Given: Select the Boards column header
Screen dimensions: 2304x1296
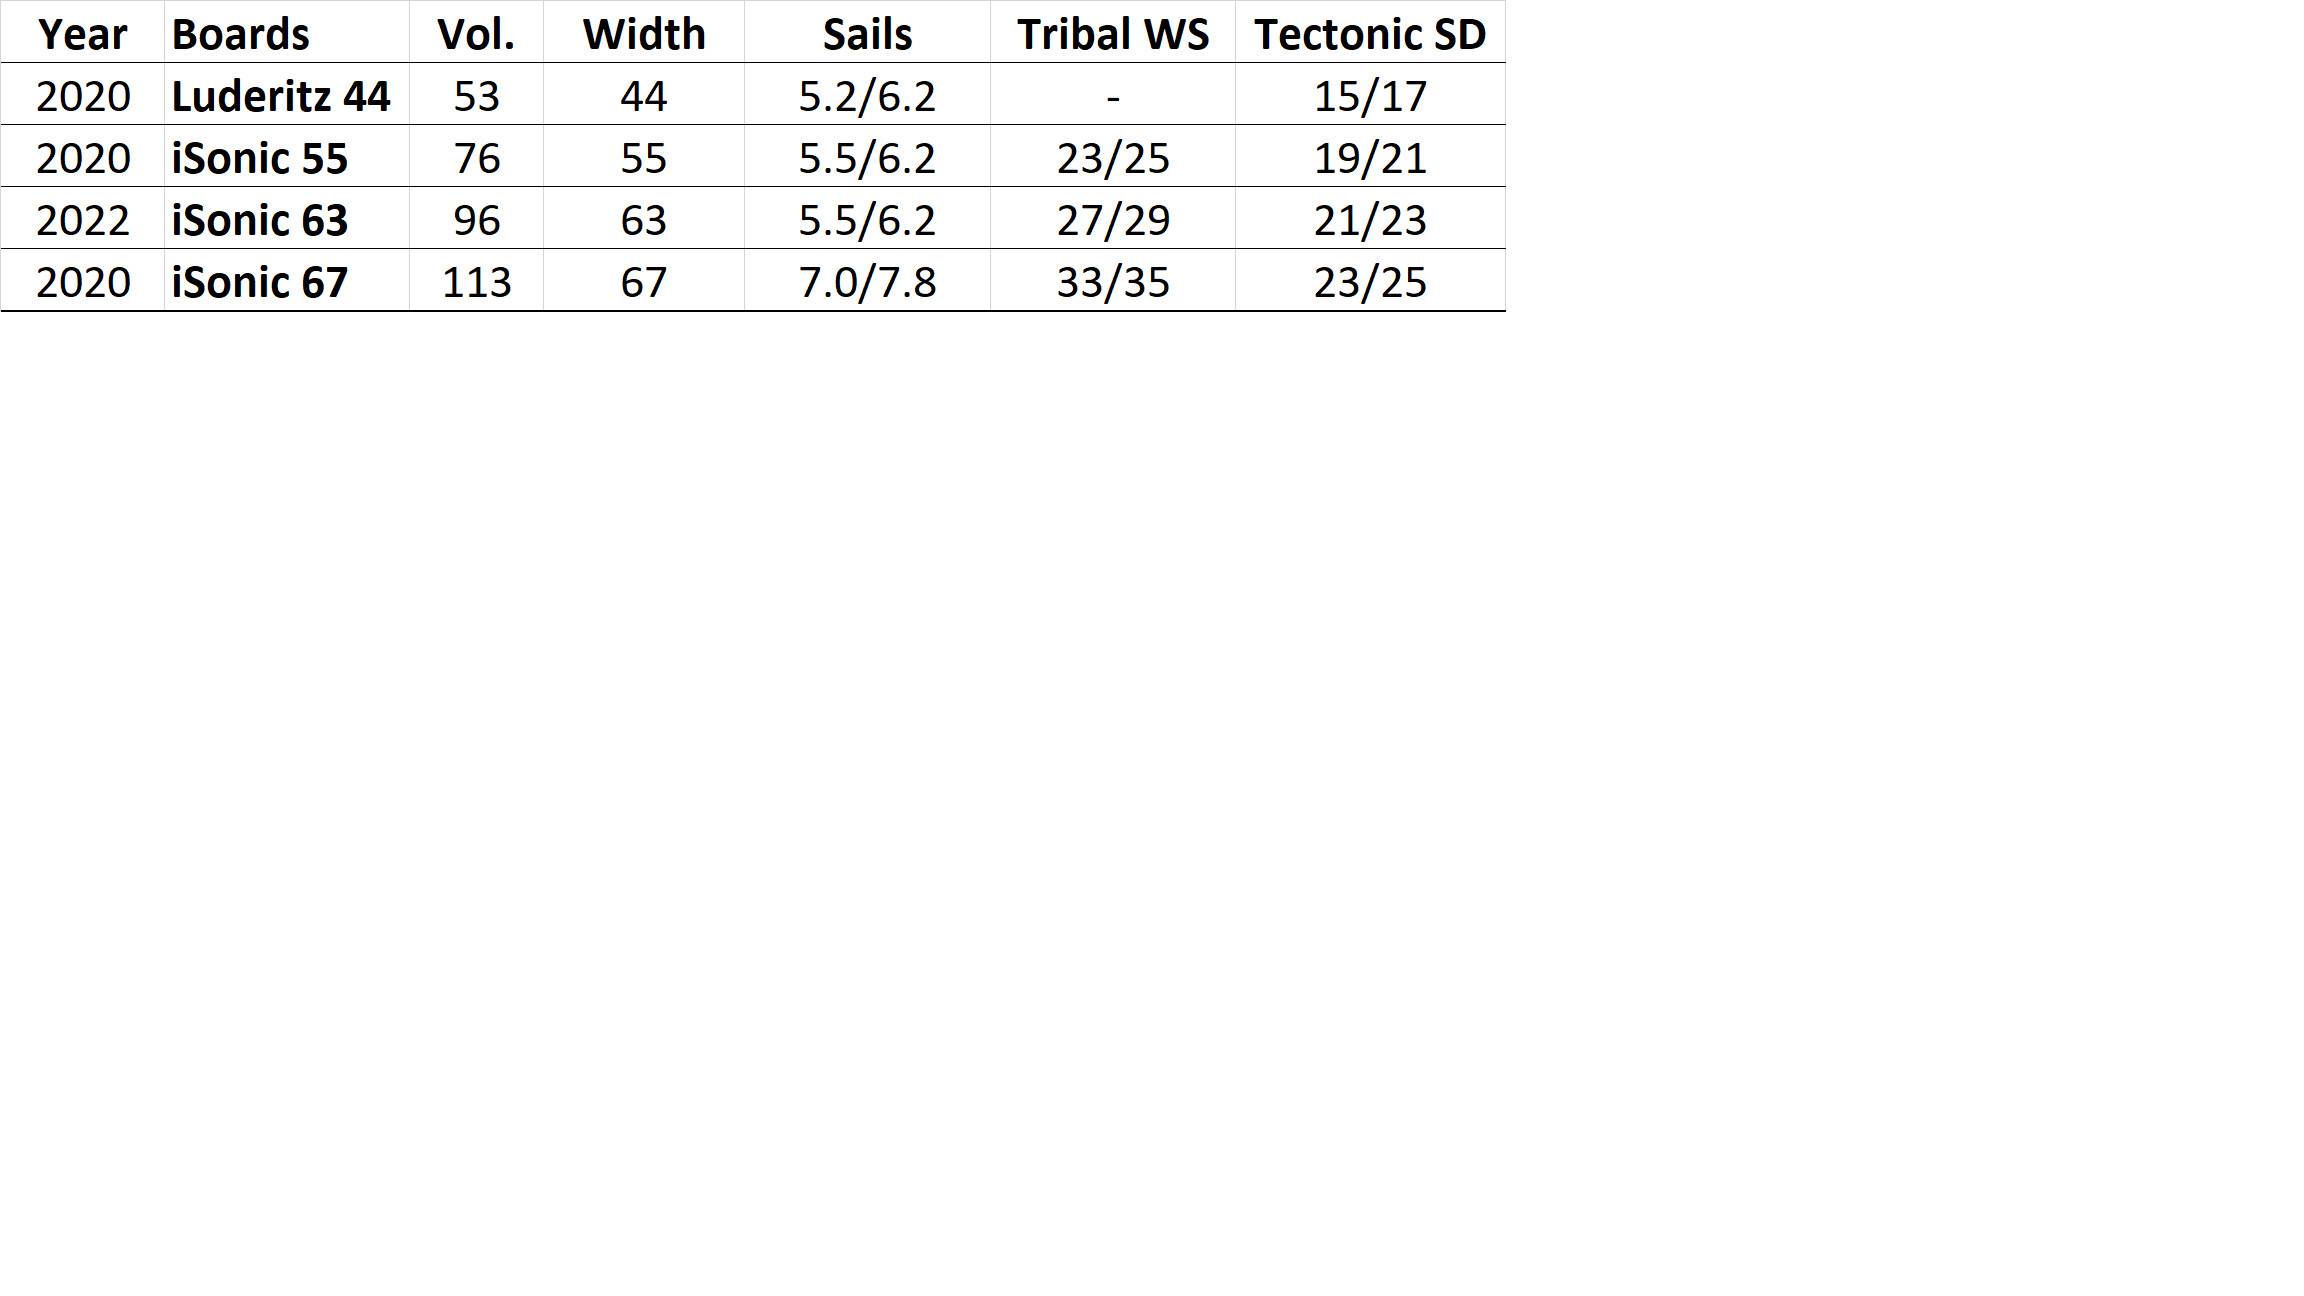Looking at the screenshot, I should point(240,34).
